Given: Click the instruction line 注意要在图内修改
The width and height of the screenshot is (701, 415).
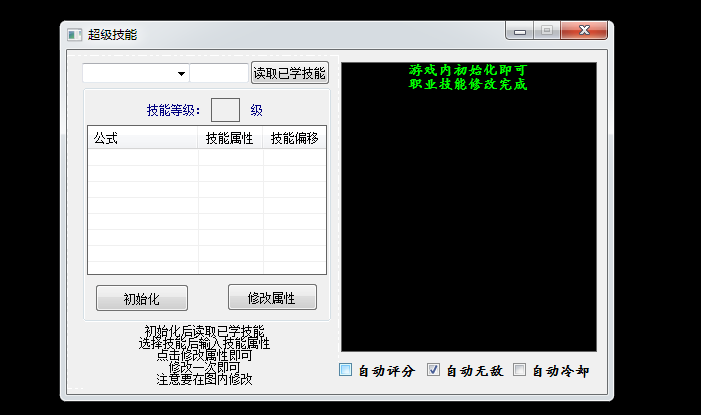Looking at the screenshot, I should [204, 379].
